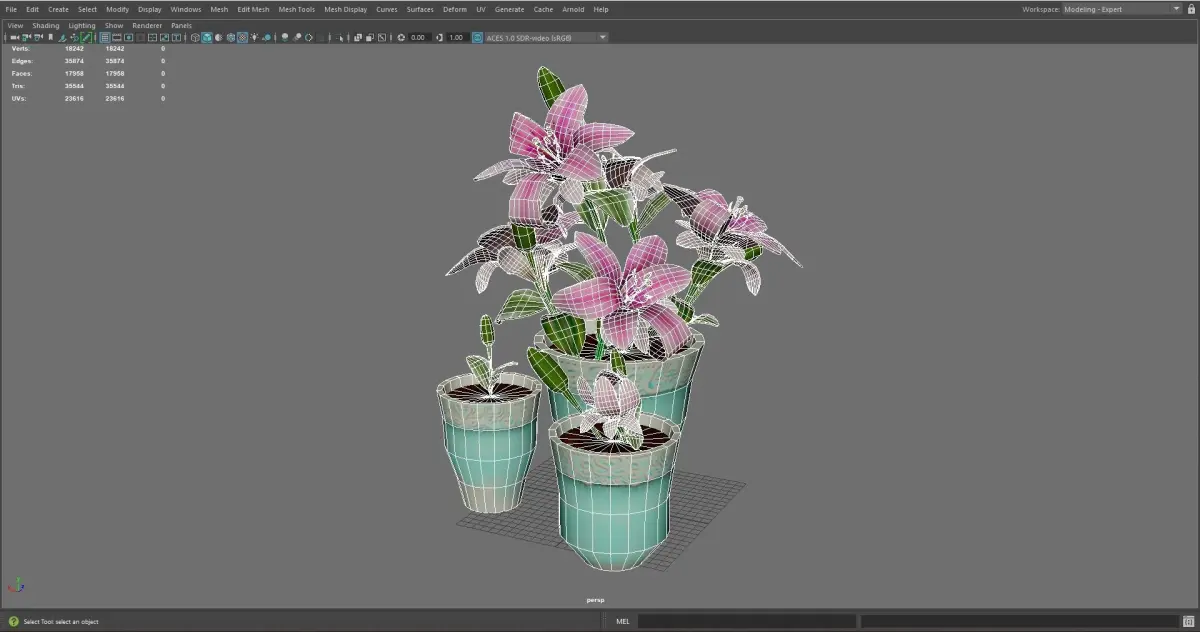Viewport: 1200px width, 632px height.
Task: Click the X-Ray Active Components icon
Action: tap(369, 37)
